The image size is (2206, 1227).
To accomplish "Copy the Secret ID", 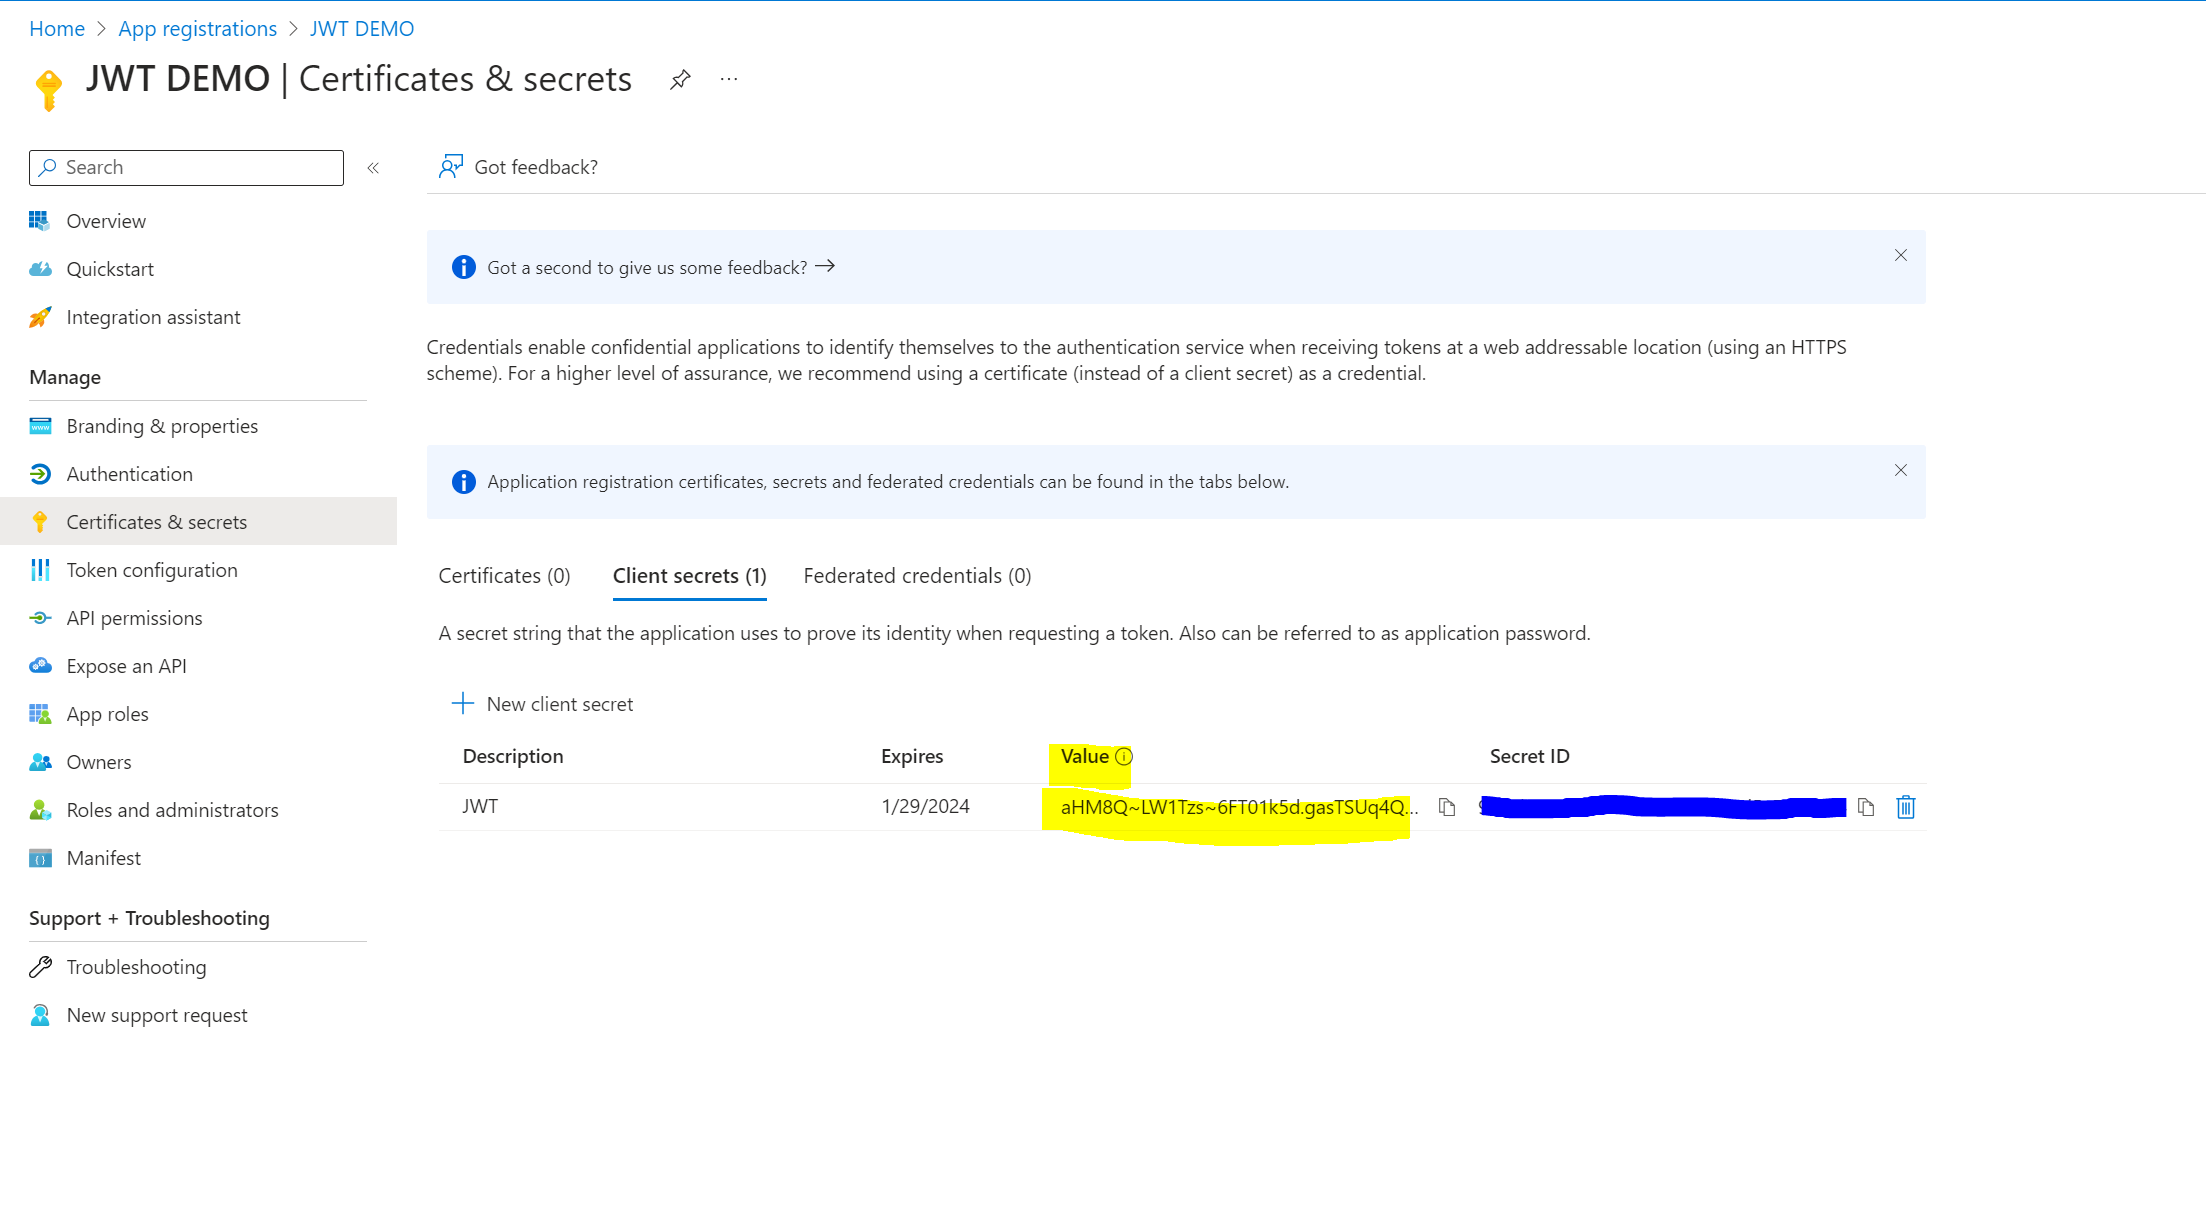I will [1866, 806].
